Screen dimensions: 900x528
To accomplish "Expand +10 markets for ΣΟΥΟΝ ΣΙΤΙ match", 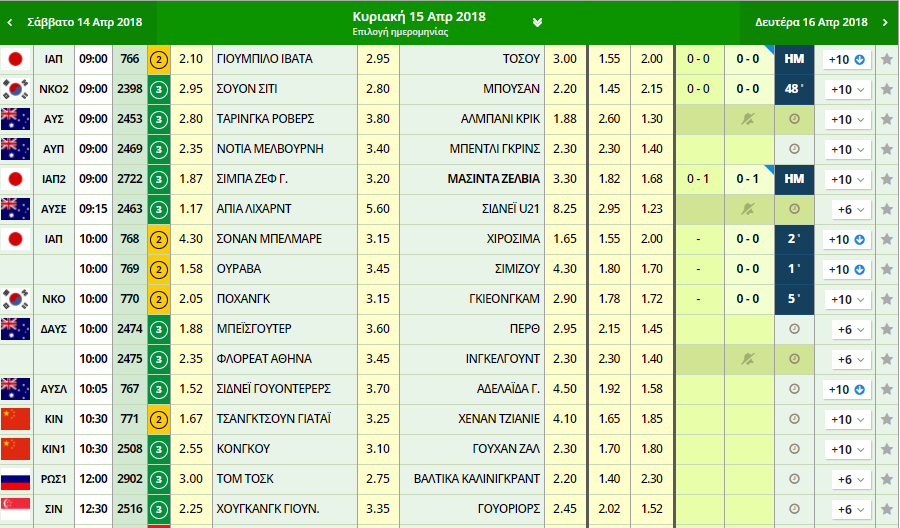I will 845,89.
